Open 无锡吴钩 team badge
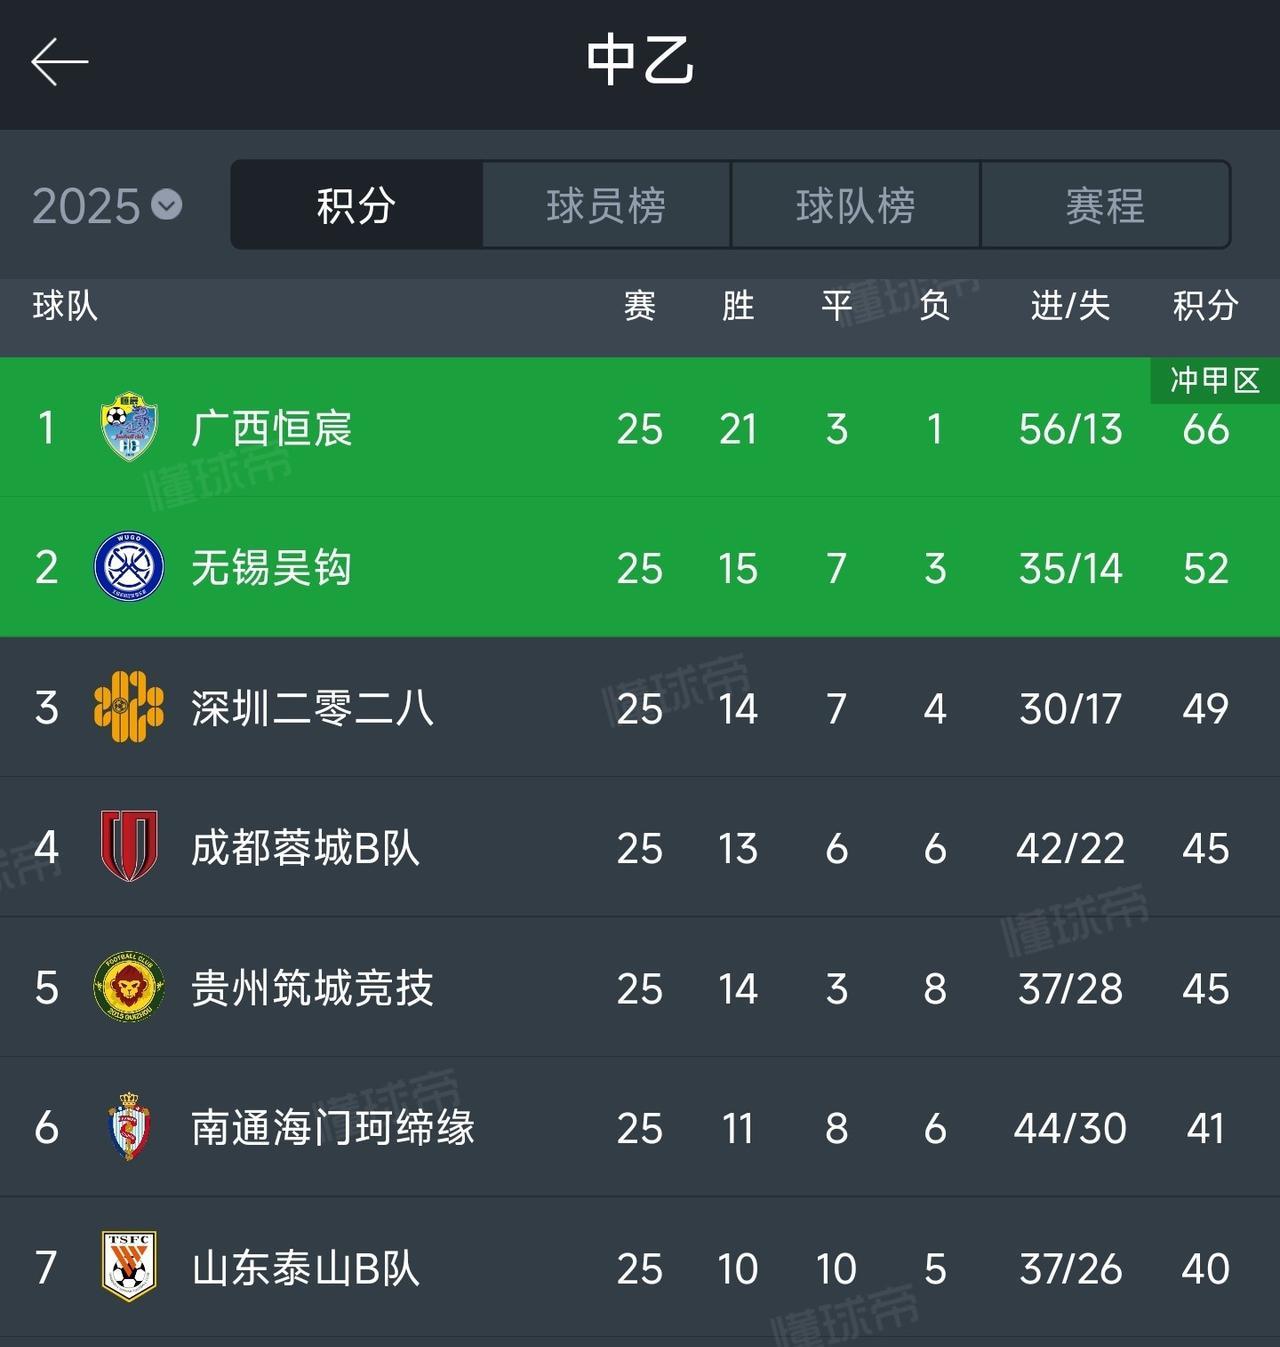 pyautogui.click(x=129, y=567)
